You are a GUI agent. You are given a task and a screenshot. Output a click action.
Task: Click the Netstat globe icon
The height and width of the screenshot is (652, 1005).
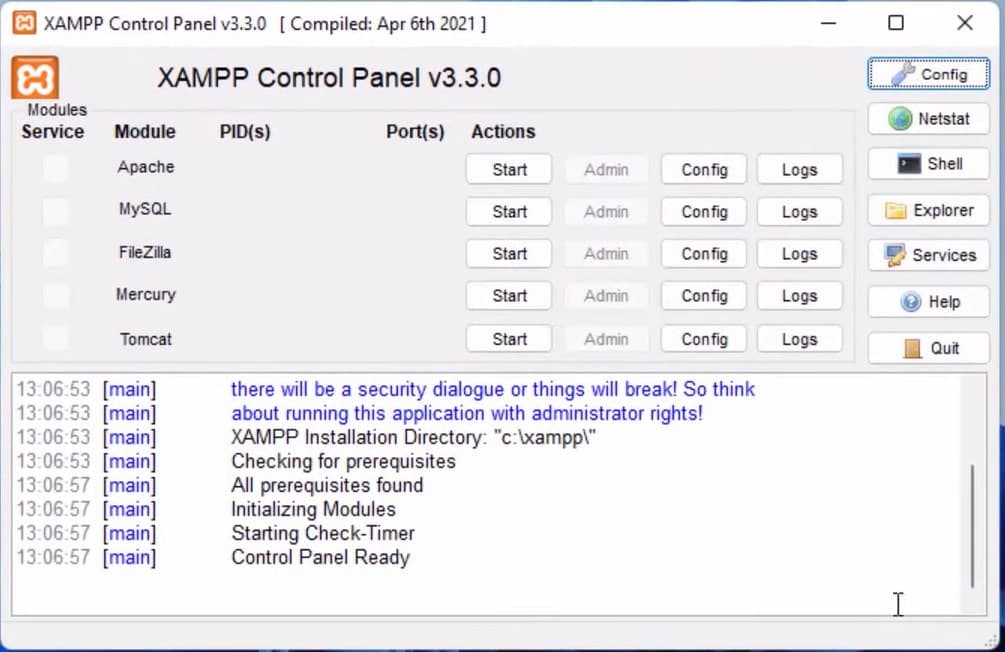[903, 118]
